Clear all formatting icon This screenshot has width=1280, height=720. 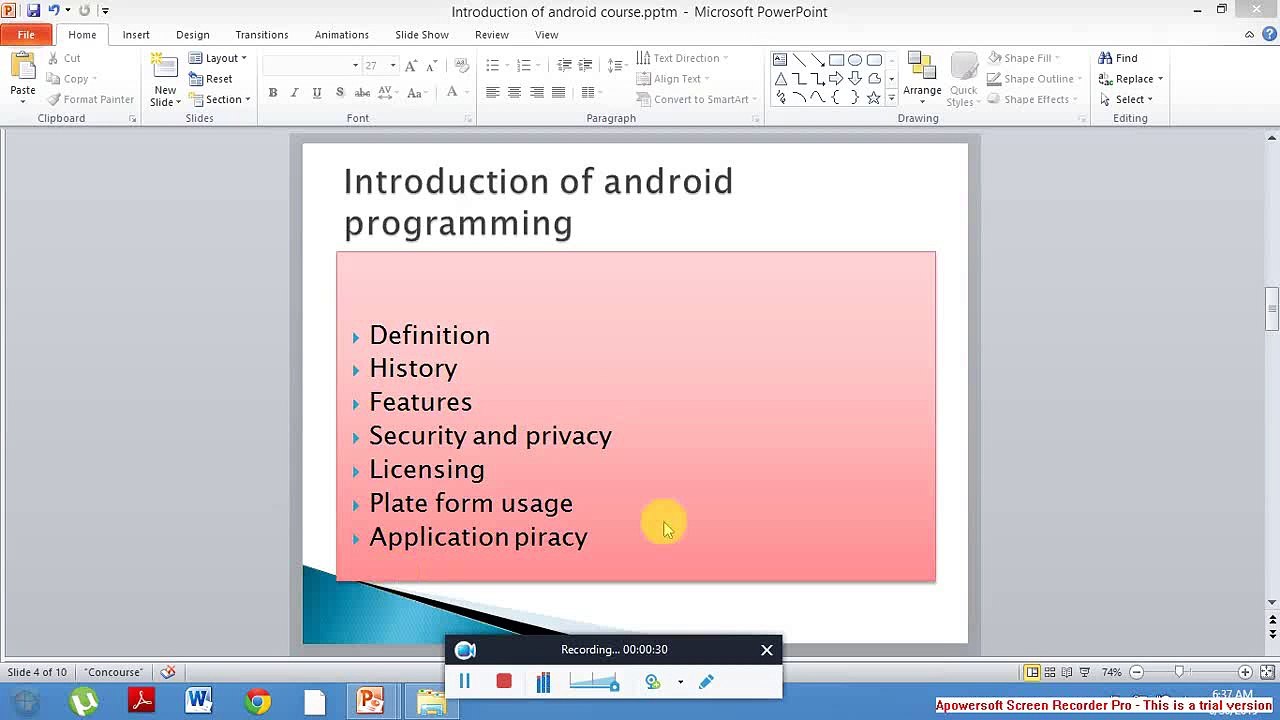(461, 66)
